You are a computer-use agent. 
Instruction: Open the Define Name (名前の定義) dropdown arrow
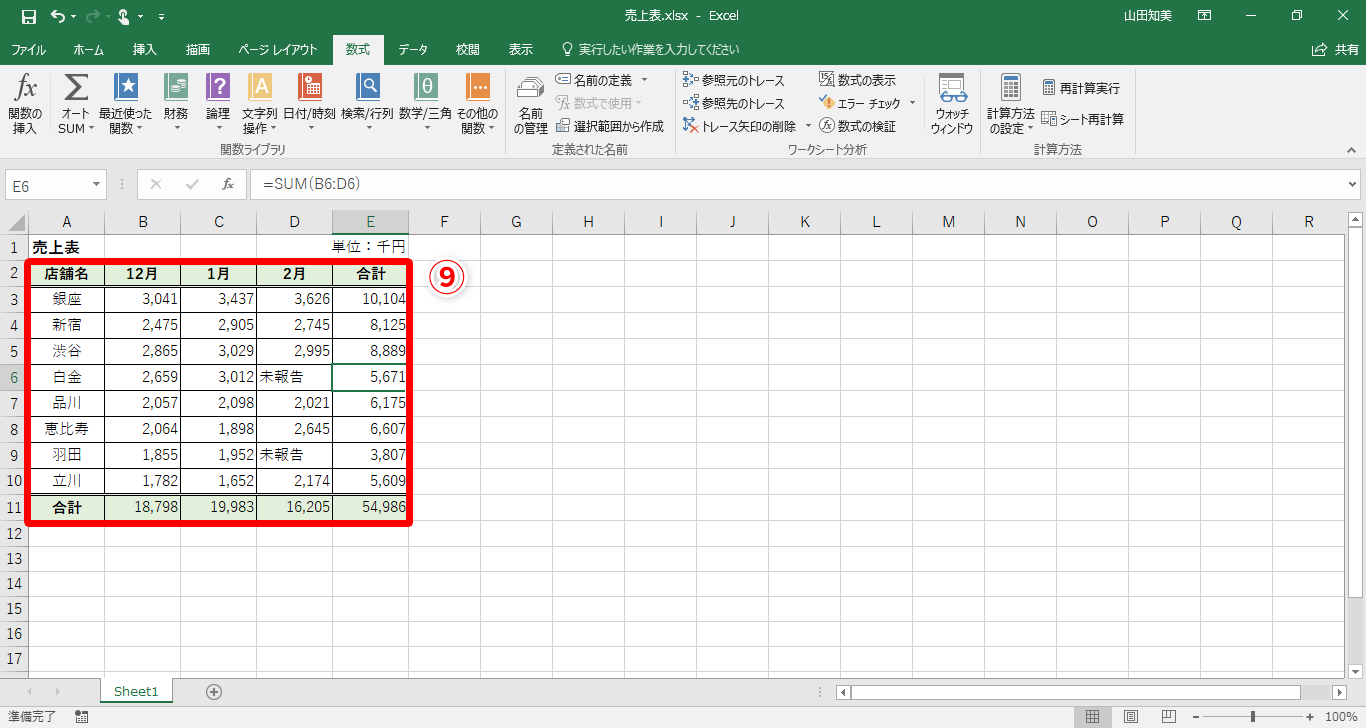click(x=644, y=80)
